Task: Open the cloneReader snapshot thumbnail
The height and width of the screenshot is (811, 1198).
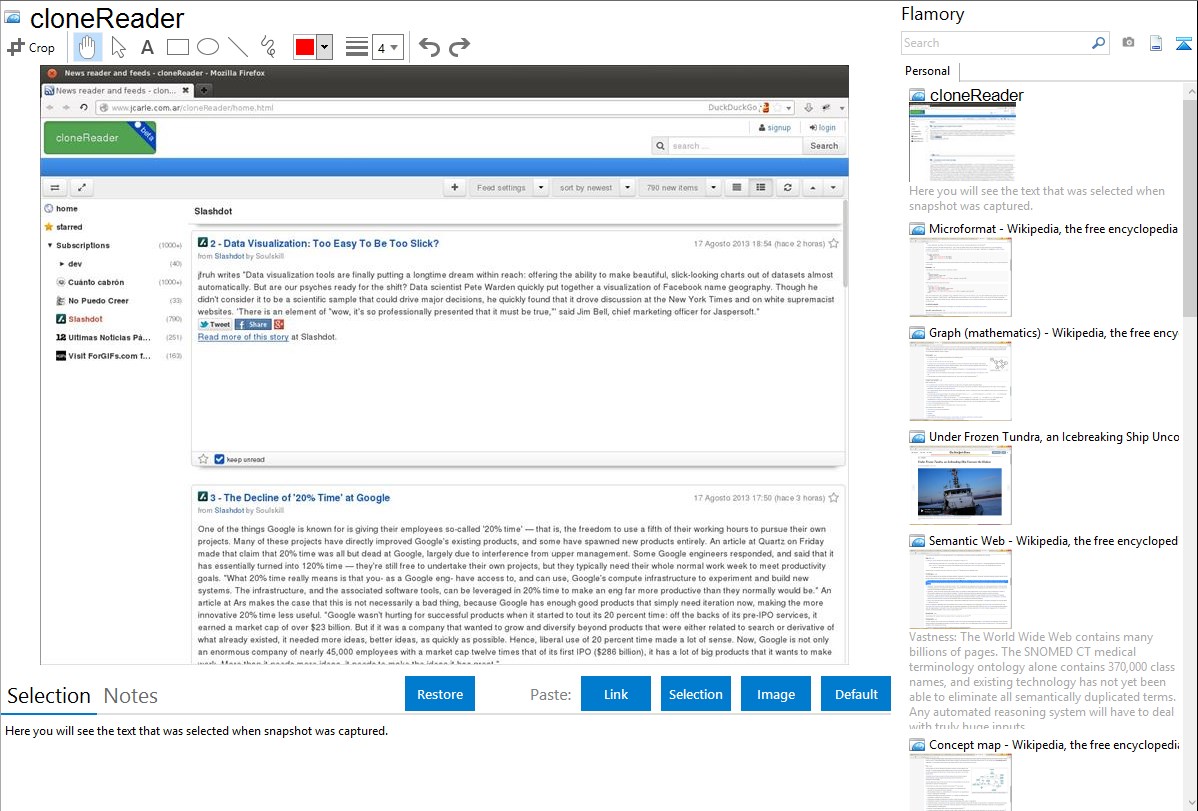Action: 962,143
